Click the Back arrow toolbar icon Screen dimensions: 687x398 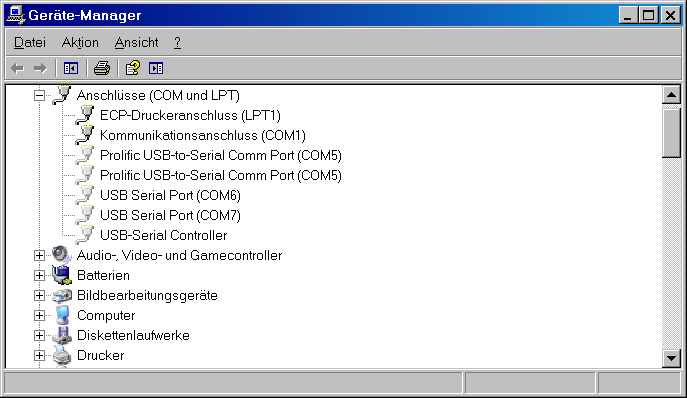(18, 68)
